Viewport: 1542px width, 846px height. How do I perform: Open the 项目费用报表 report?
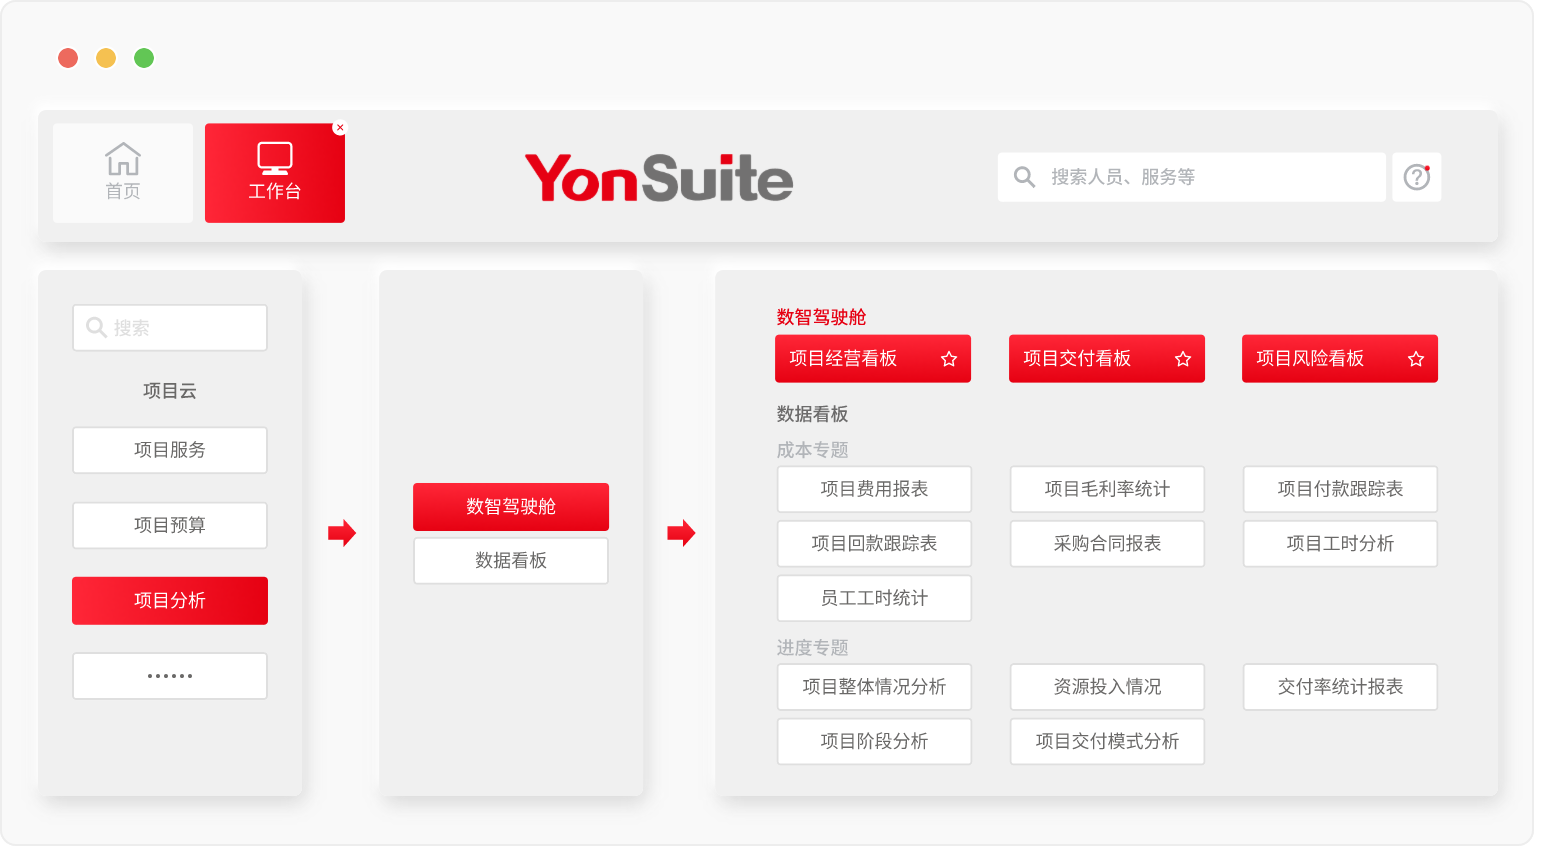pos(874,489)
